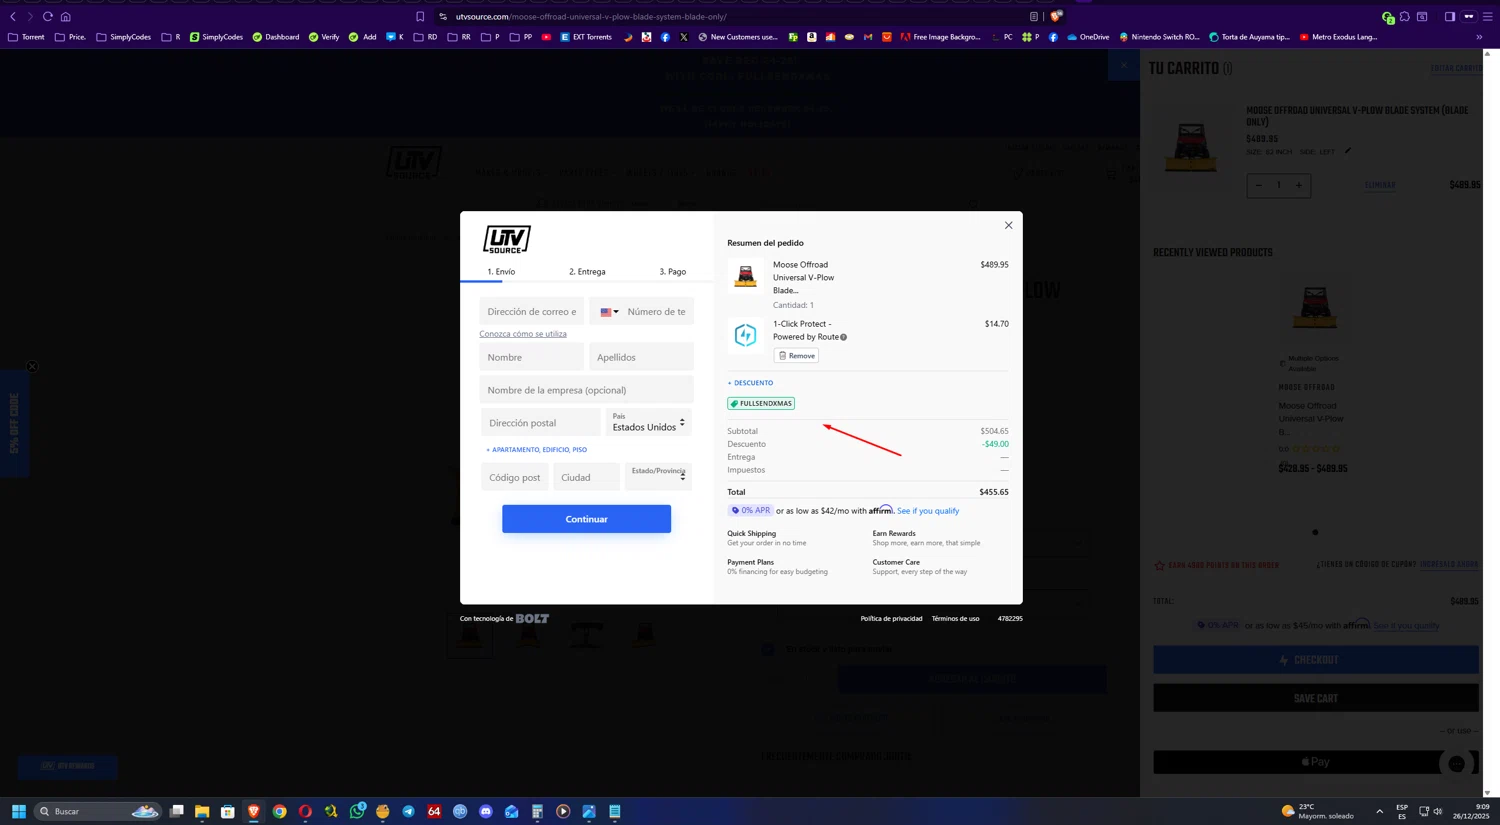Viewport: 1500px width, 825px height.
Task: Go back in the browser
Action: click(13, 17)
